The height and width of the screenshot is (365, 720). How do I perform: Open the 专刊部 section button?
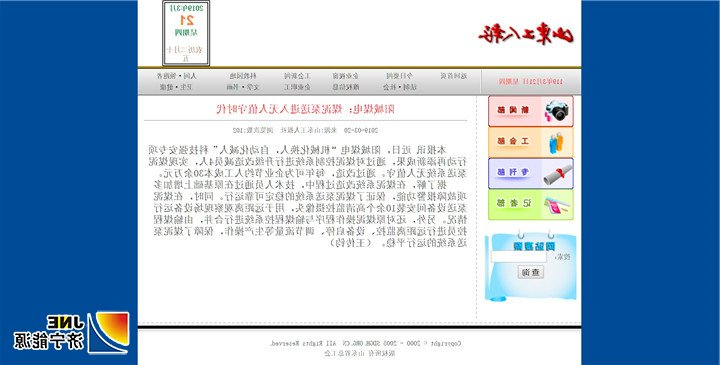531,174
